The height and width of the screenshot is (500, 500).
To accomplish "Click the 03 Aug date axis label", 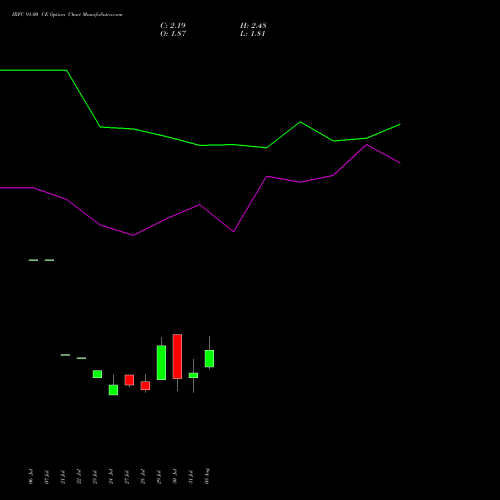I will (x=207, y=476).
